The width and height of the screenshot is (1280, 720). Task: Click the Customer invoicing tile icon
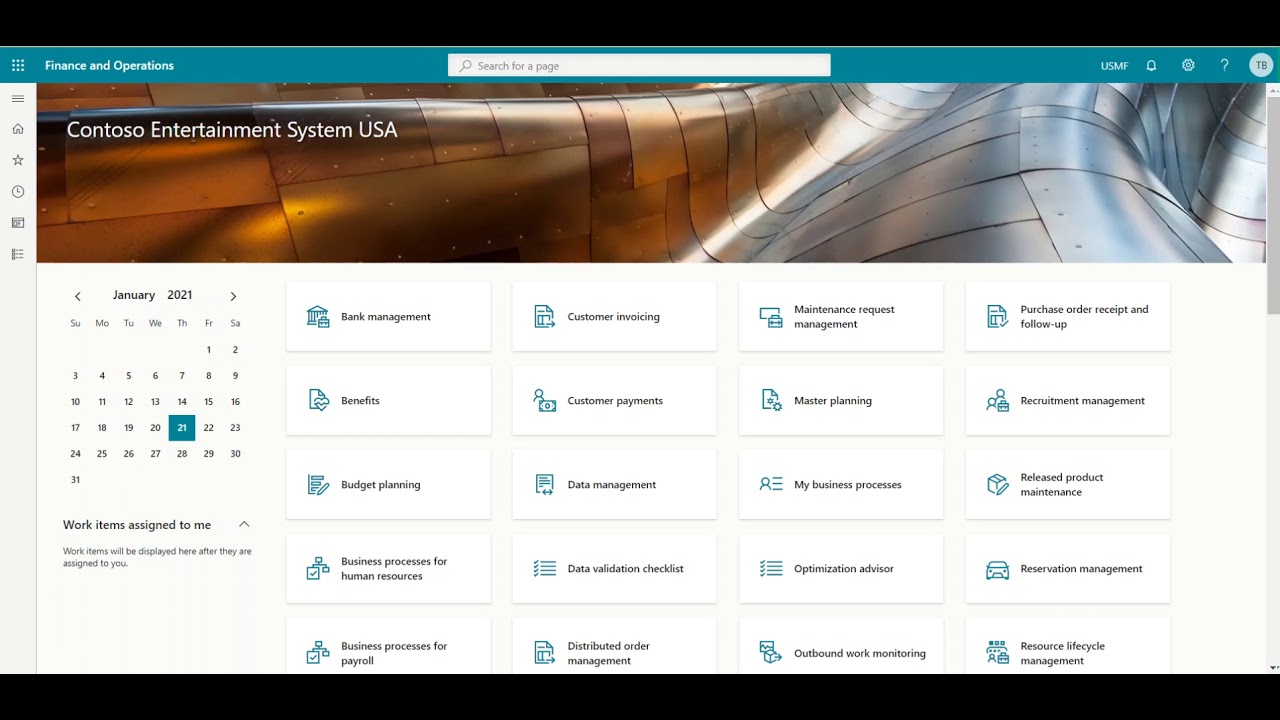544,317
